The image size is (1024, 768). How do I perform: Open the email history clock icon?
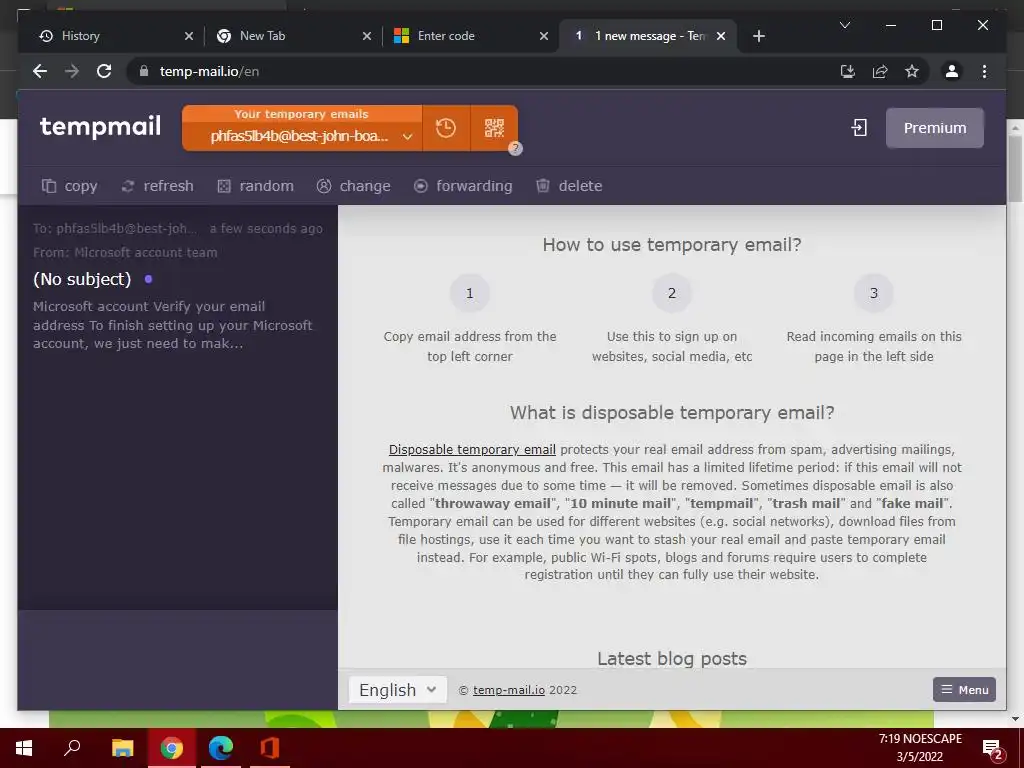pyautogui.click(x=446, y=128)
